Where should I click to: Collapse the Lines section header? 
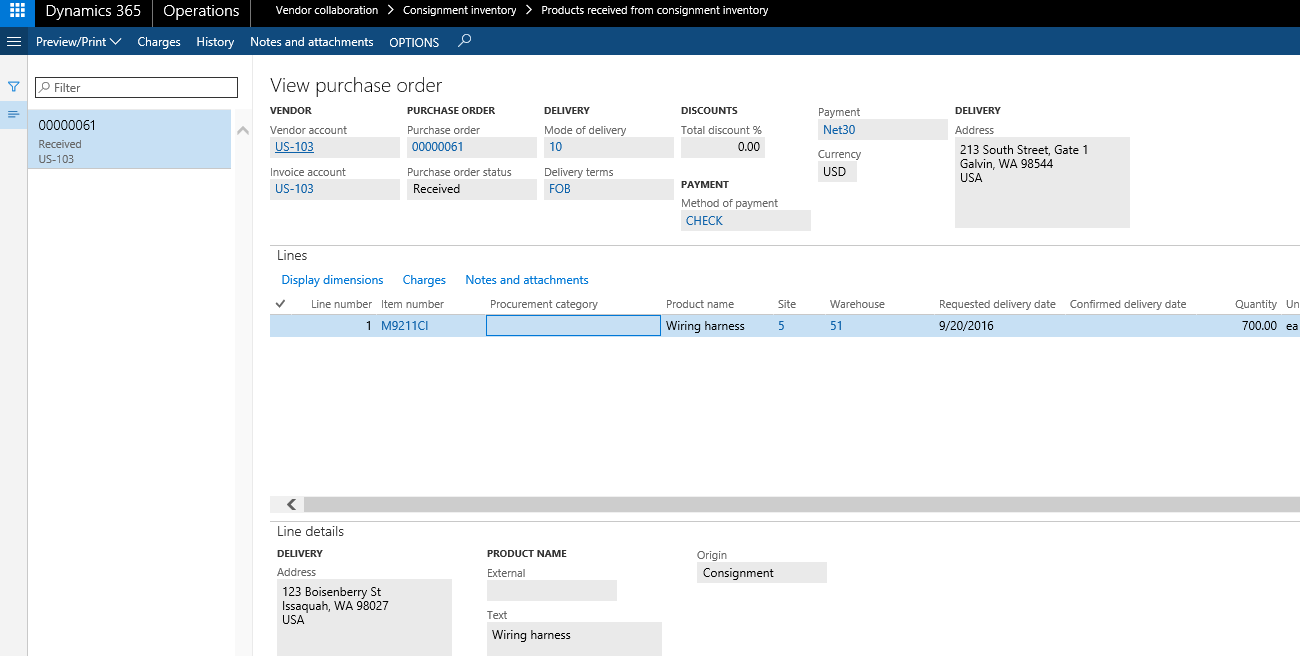pyautogui.click(x=292, y=256)
